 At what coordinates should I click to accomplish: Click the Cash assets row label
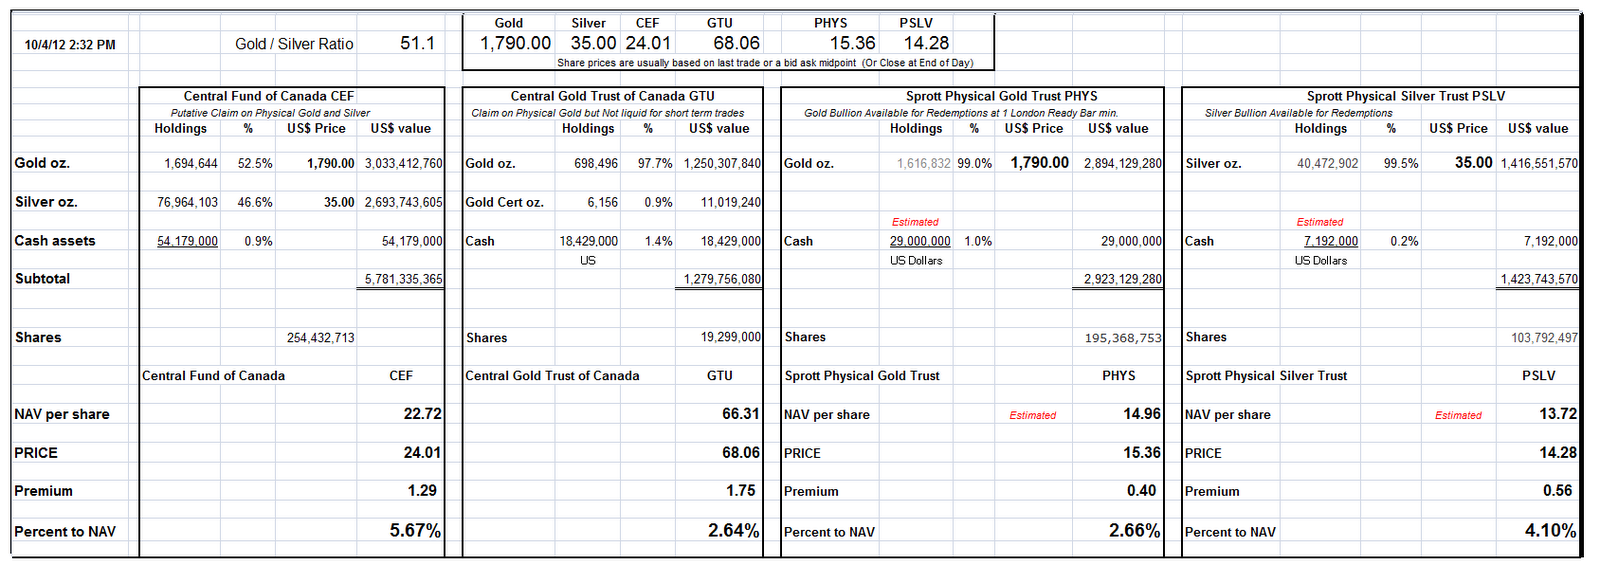click(x=55, y=241)
